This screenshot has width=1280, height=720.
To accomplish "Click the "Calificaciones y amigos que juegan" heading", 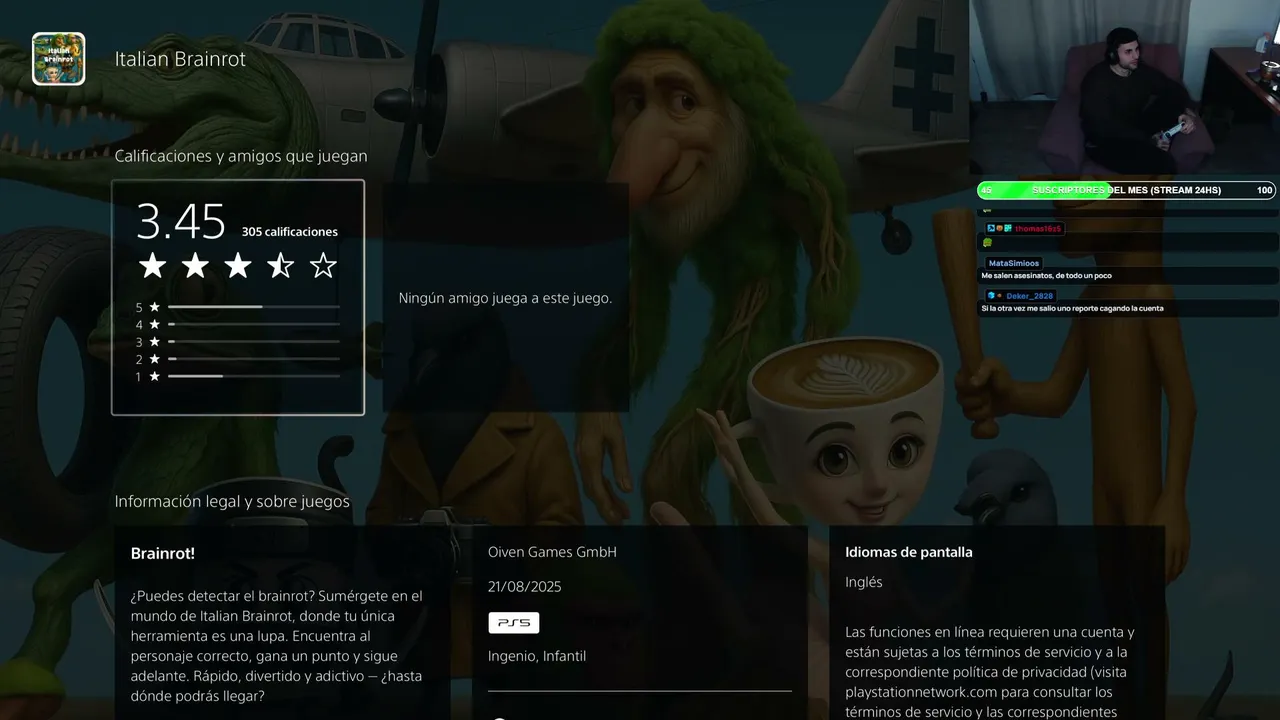I will tap(241, 156).
